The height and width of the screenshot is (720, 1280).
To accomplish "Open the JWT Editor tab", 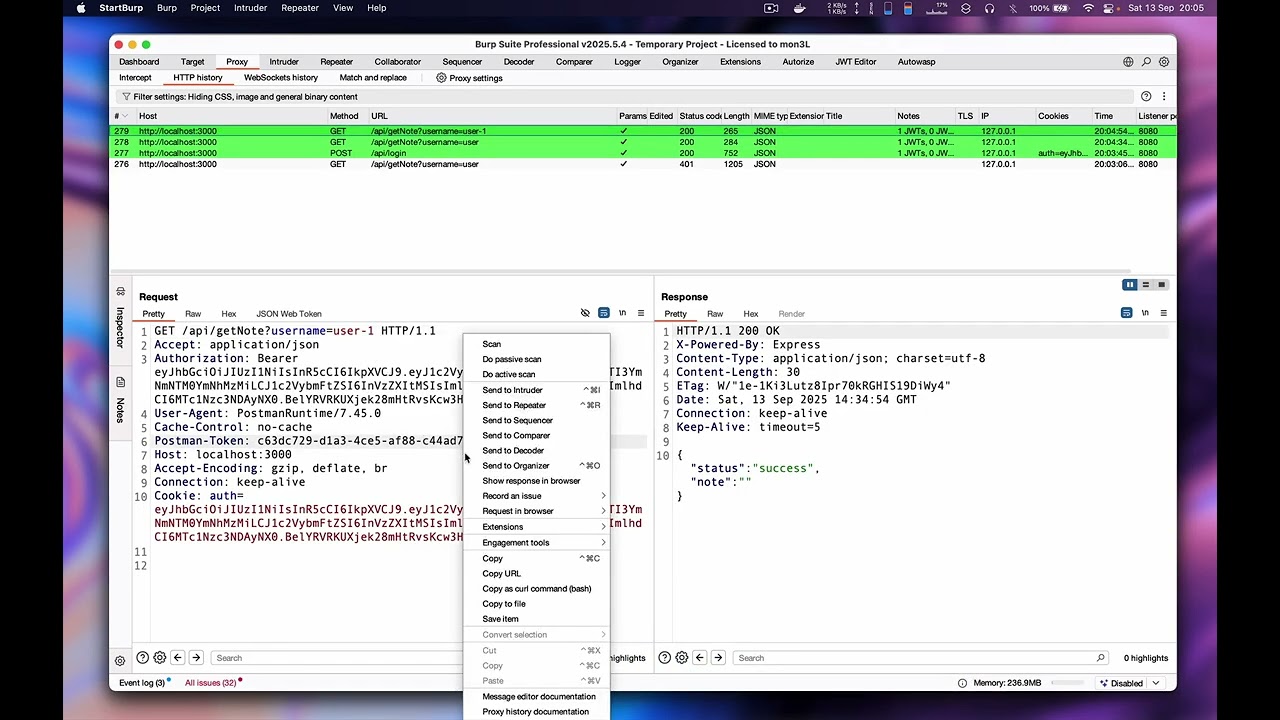I will 856,62.
